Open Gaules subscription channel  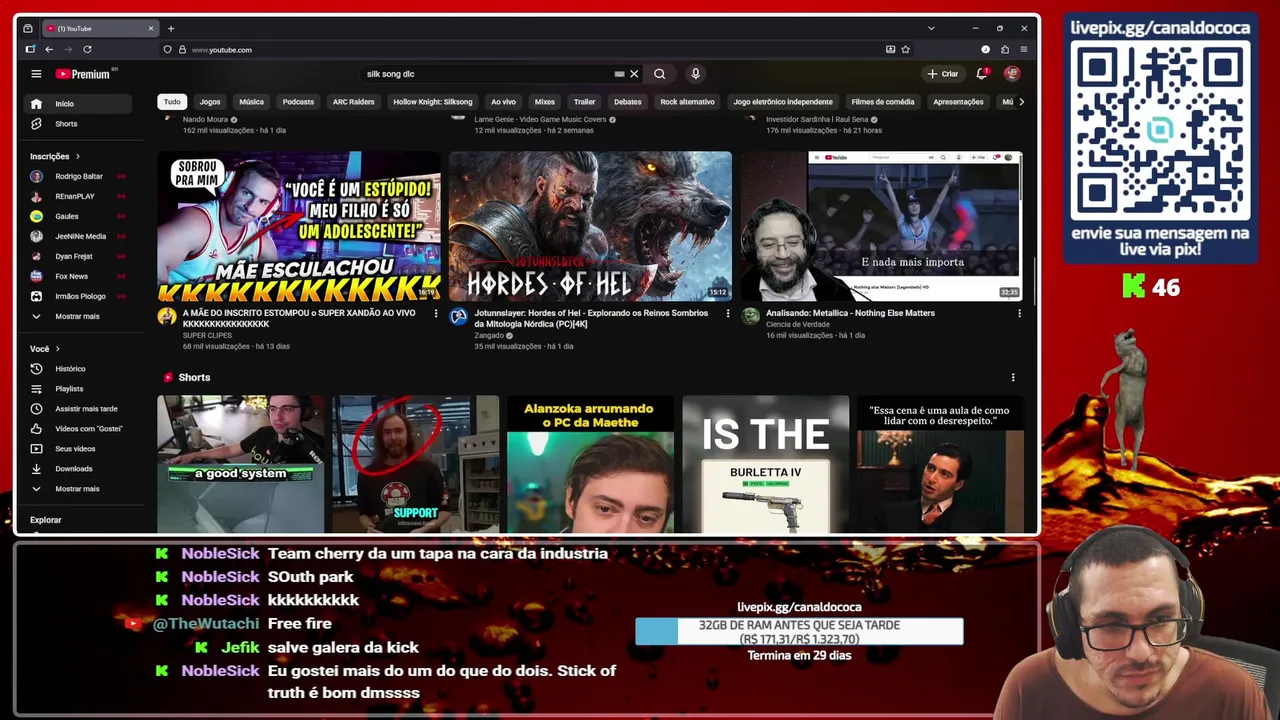pos(78,217)
